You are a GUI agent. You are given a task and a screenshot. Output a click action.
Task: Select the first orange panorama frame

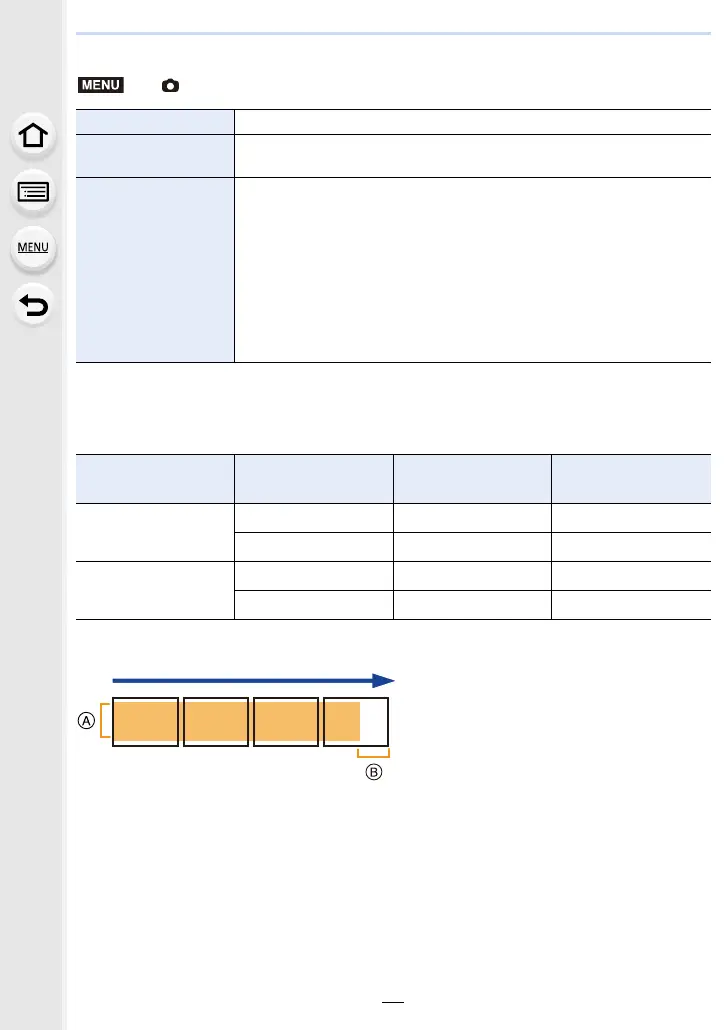[x=145, y=722]
